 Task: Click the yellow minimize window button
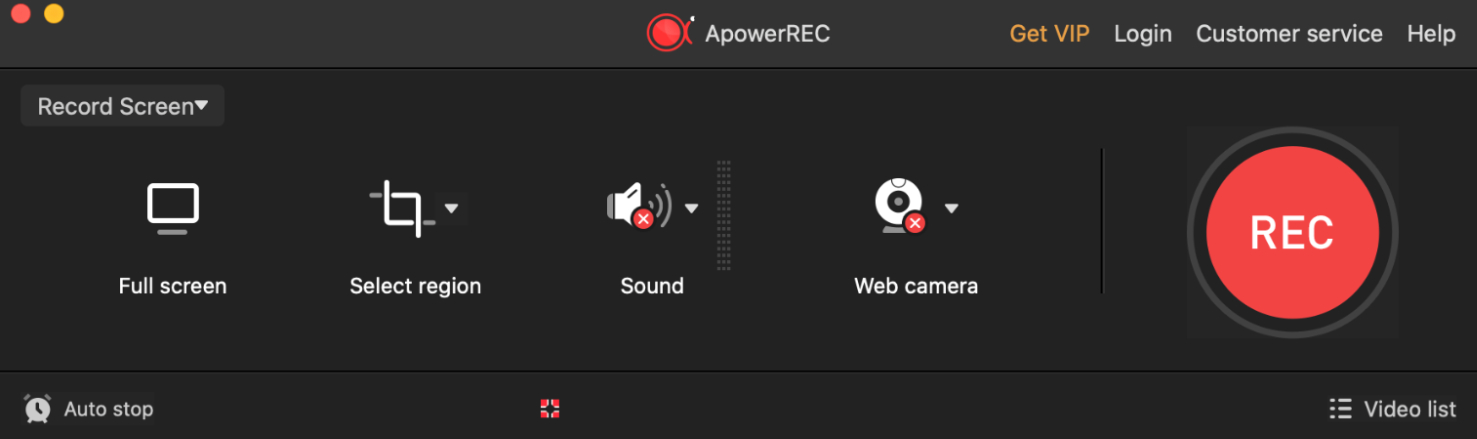pos(54,13)
